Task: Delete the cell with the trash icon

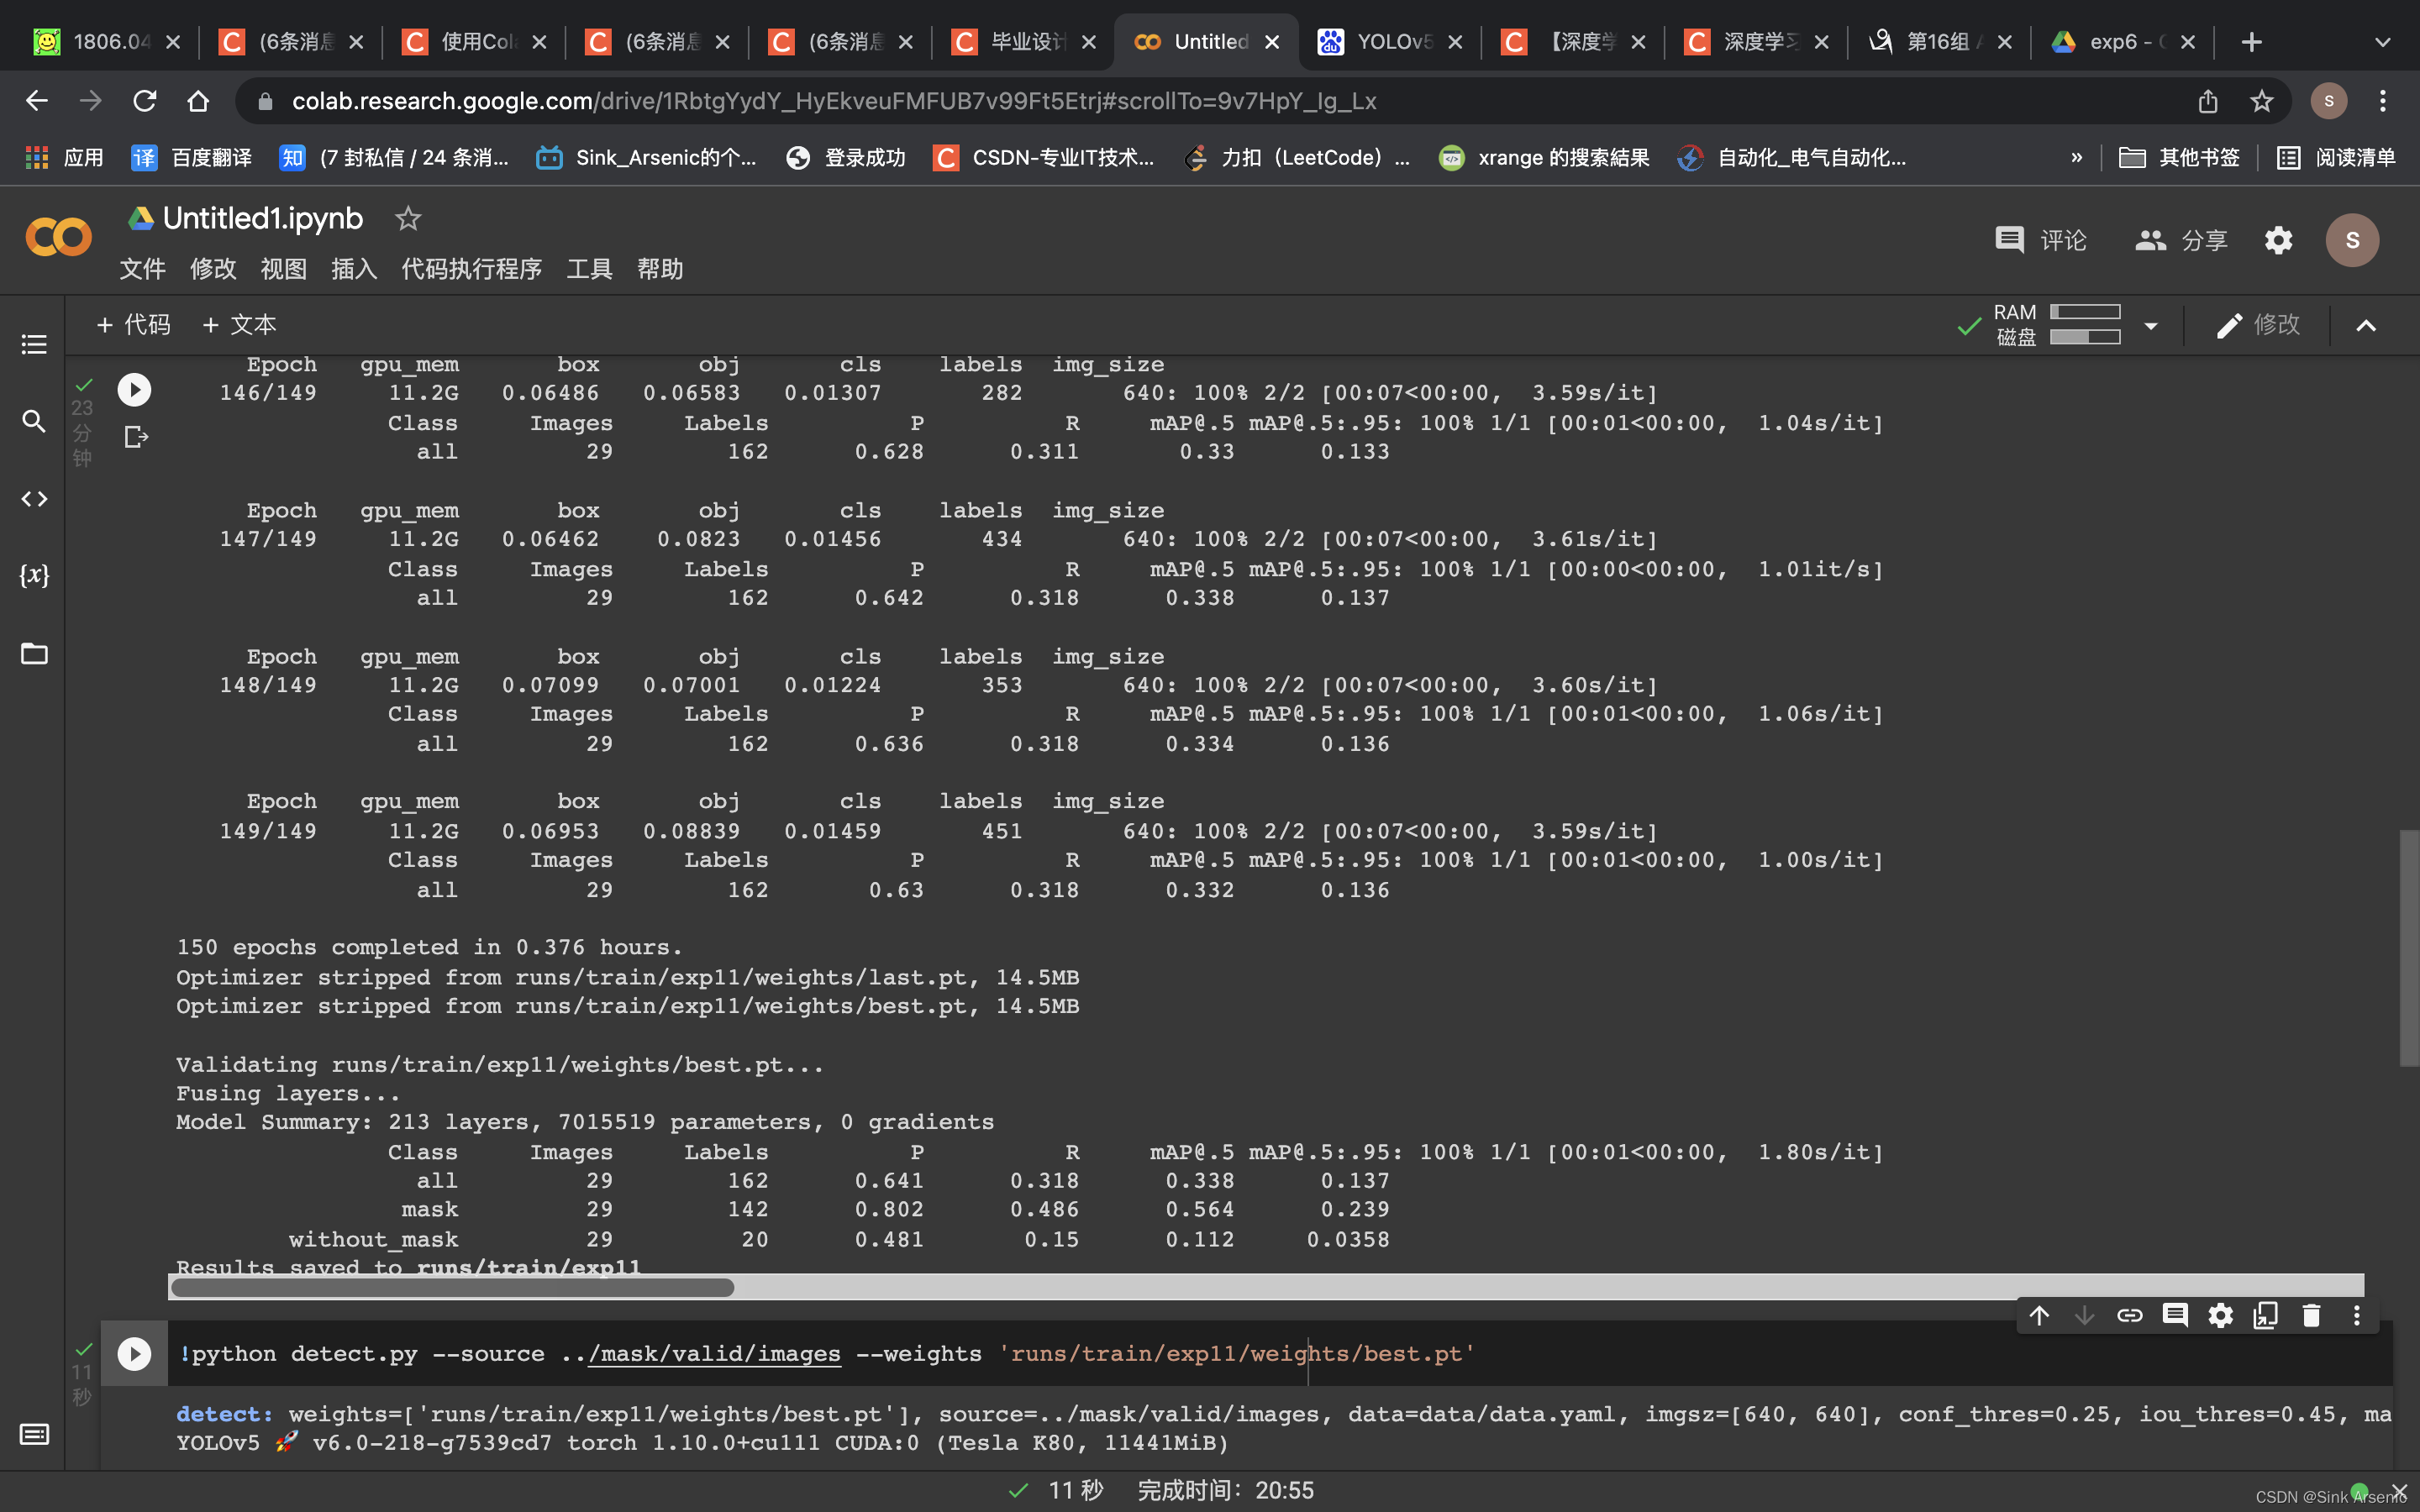Action: [2311, 1315]
